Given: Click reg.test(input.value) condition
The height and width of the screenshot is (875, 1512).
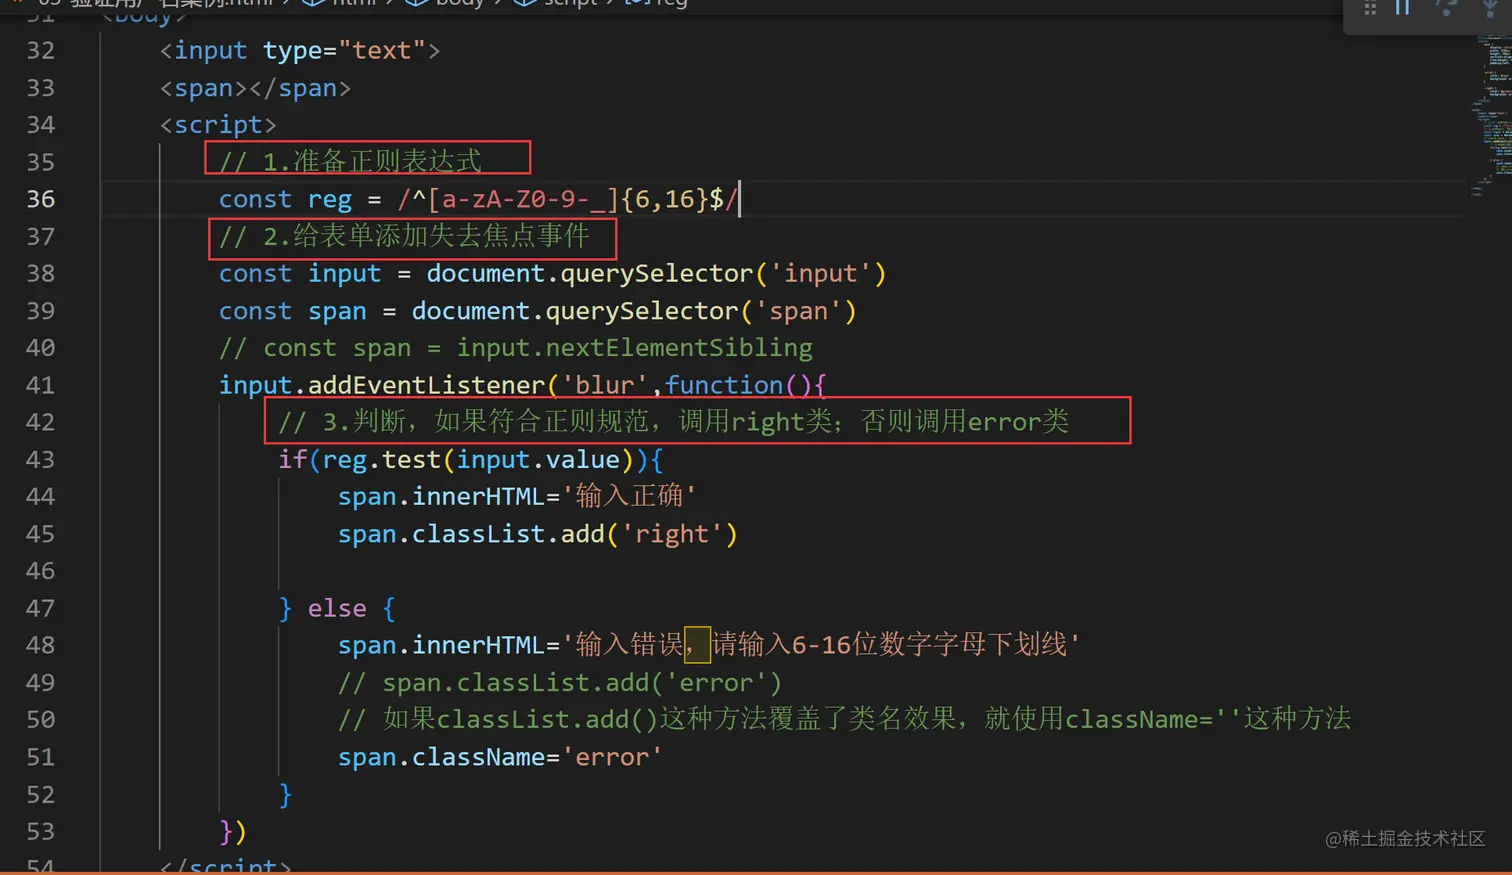Looking at the screenshot, I should [x=478, y=460].
